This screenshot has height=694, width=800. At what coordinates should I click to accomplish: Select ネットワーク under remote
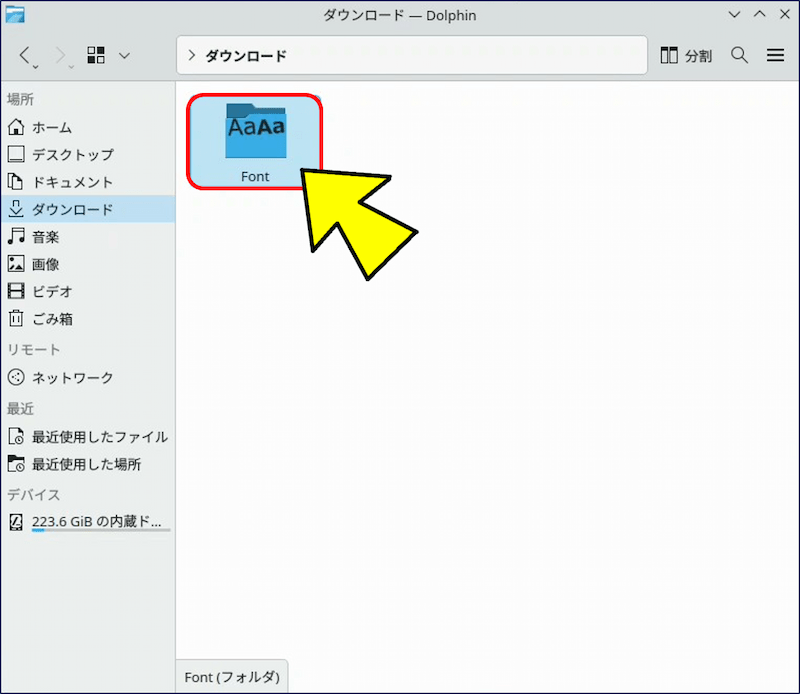72,377
